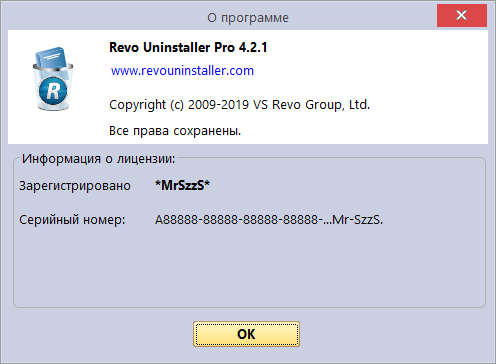Close the О программе dialog
The width and height of the screenshot is (496, 364).
point(462,15)
